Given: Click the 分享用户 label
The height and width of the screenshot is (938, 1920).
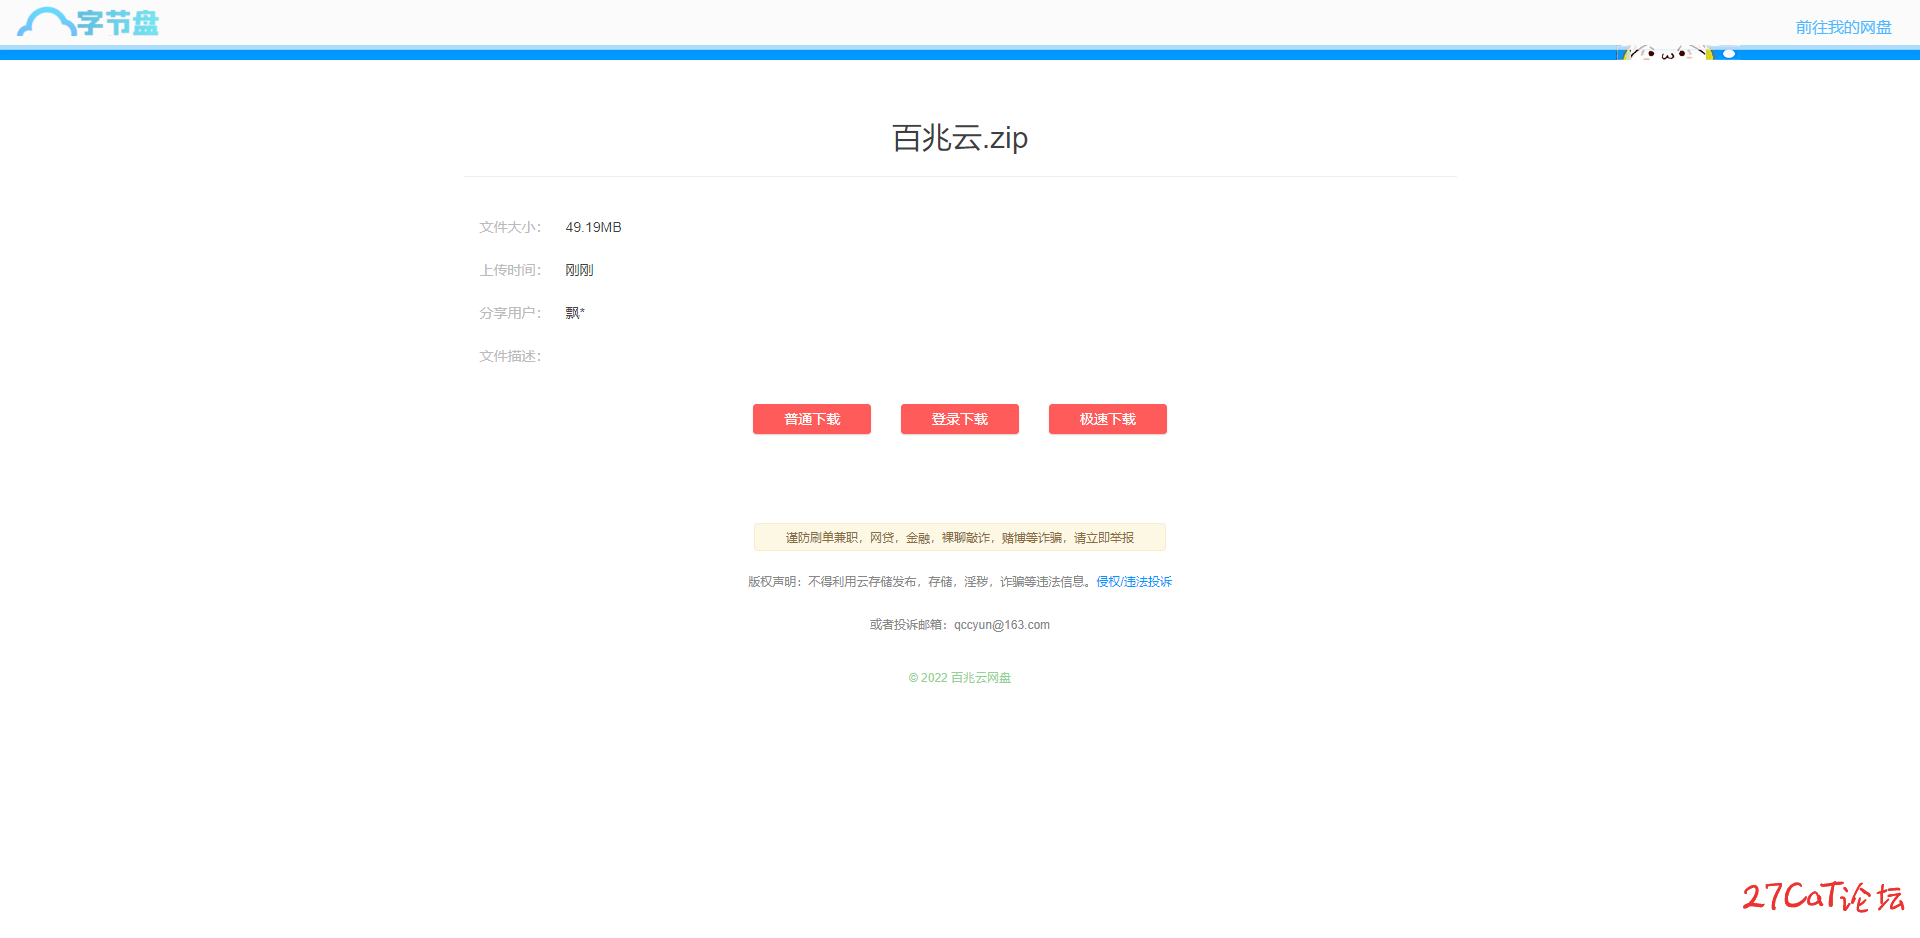Looking at the screenshot, I should (x=510, y=313).
